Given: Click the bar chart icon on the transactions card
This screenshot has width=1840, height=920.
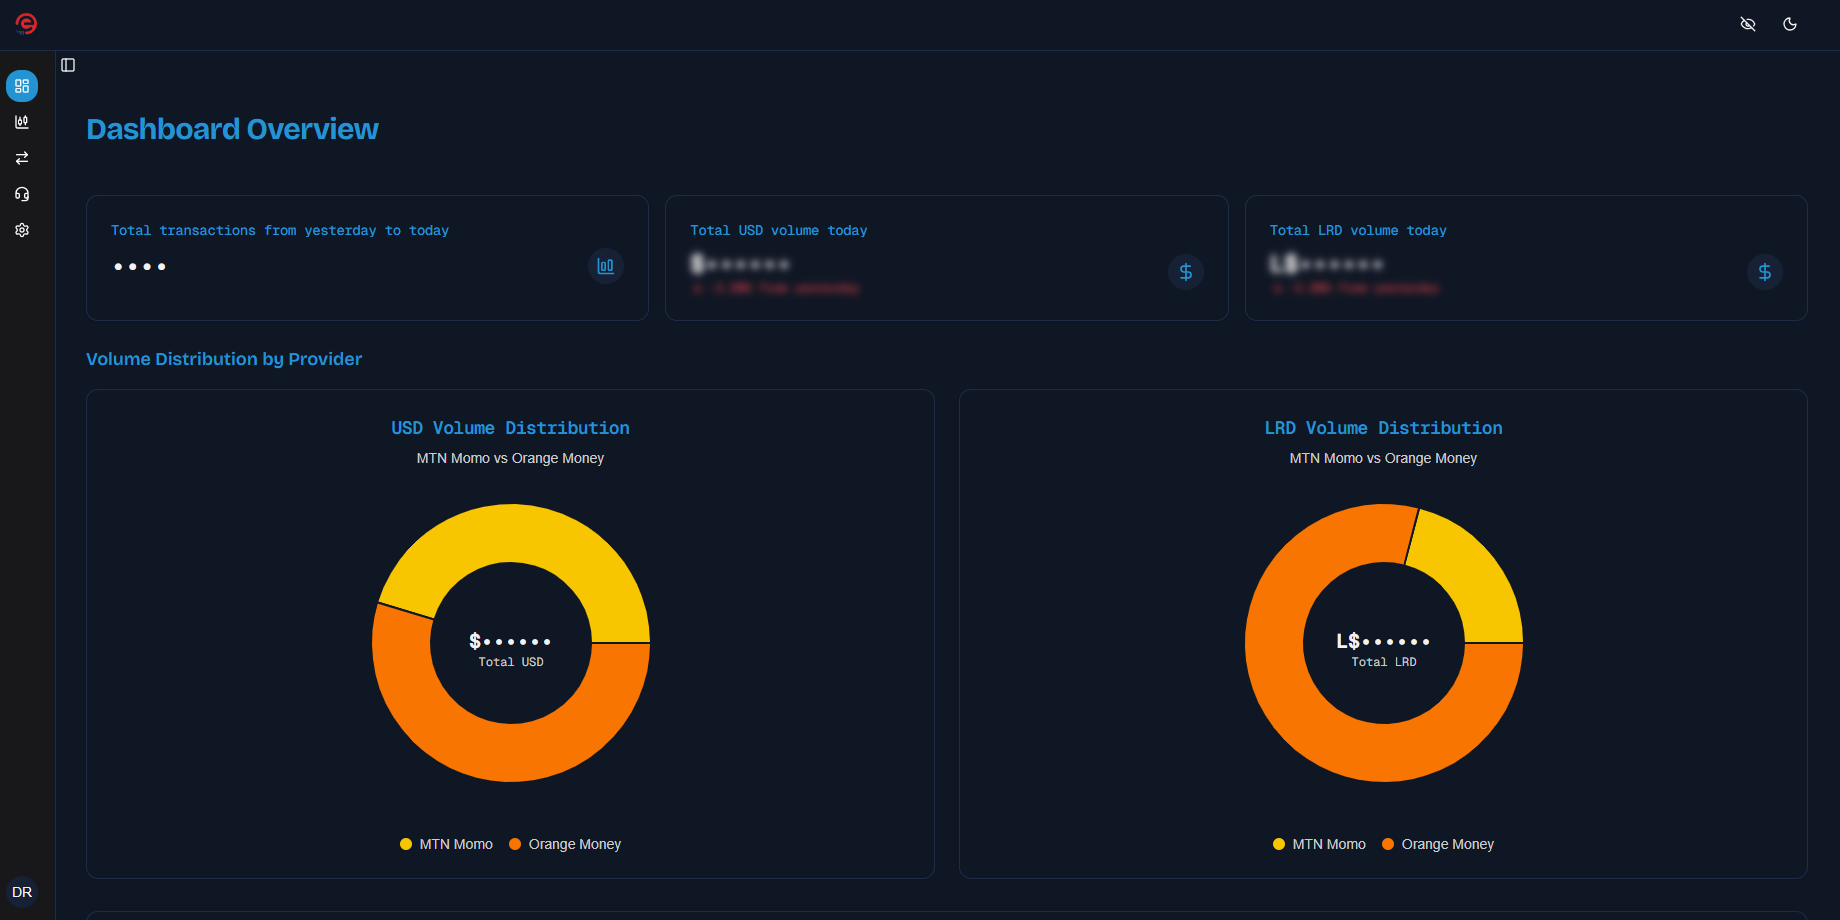Looking at the screenshot, I should [x=605, y=265].
